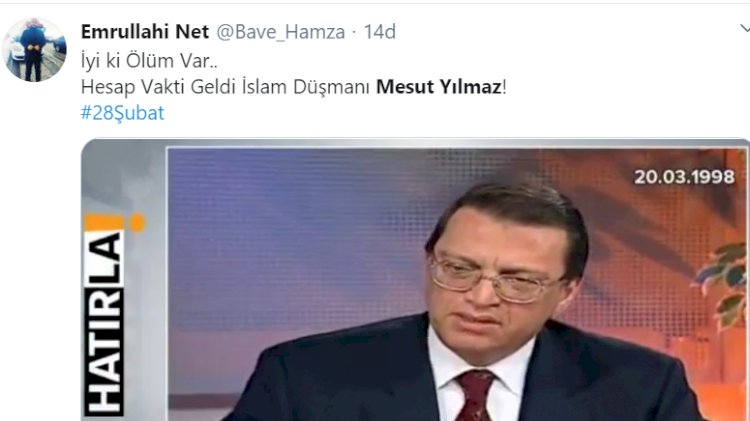Viewport: 750px width, 421px height.
Task: Follow the #28Şubat hashtag
Action: coord(122,113)
